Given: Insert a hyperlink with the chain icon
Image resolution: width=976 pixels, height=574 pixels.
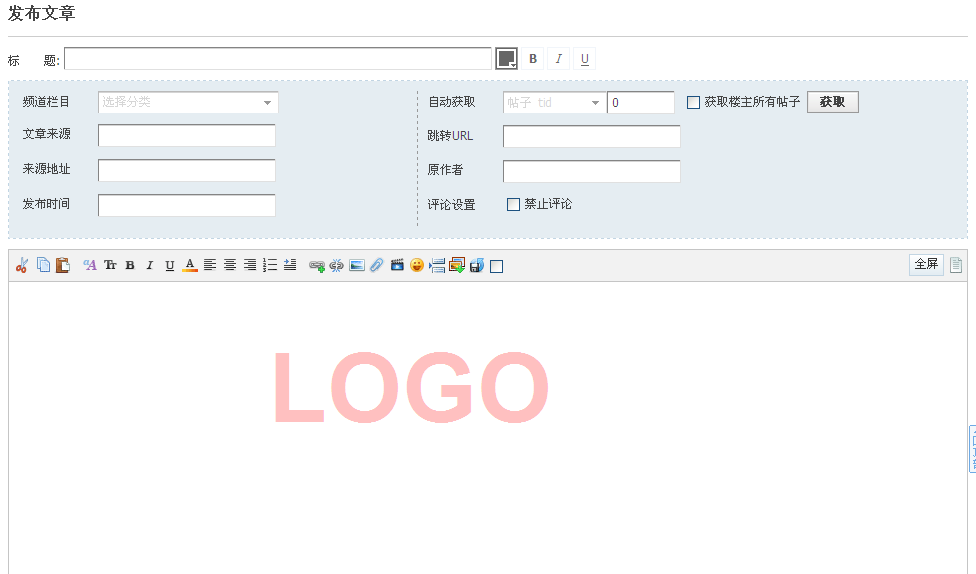Looking at the screenshot, I should coord(317,266).
